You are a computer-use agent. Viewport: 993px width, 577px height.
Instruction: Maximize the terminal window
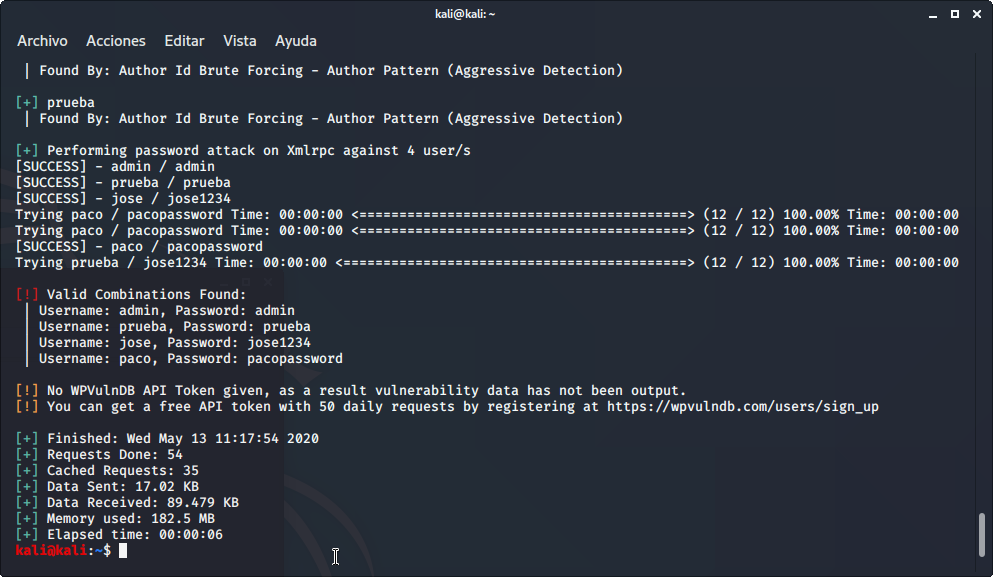pyautogui.click(x=954, y=14)
